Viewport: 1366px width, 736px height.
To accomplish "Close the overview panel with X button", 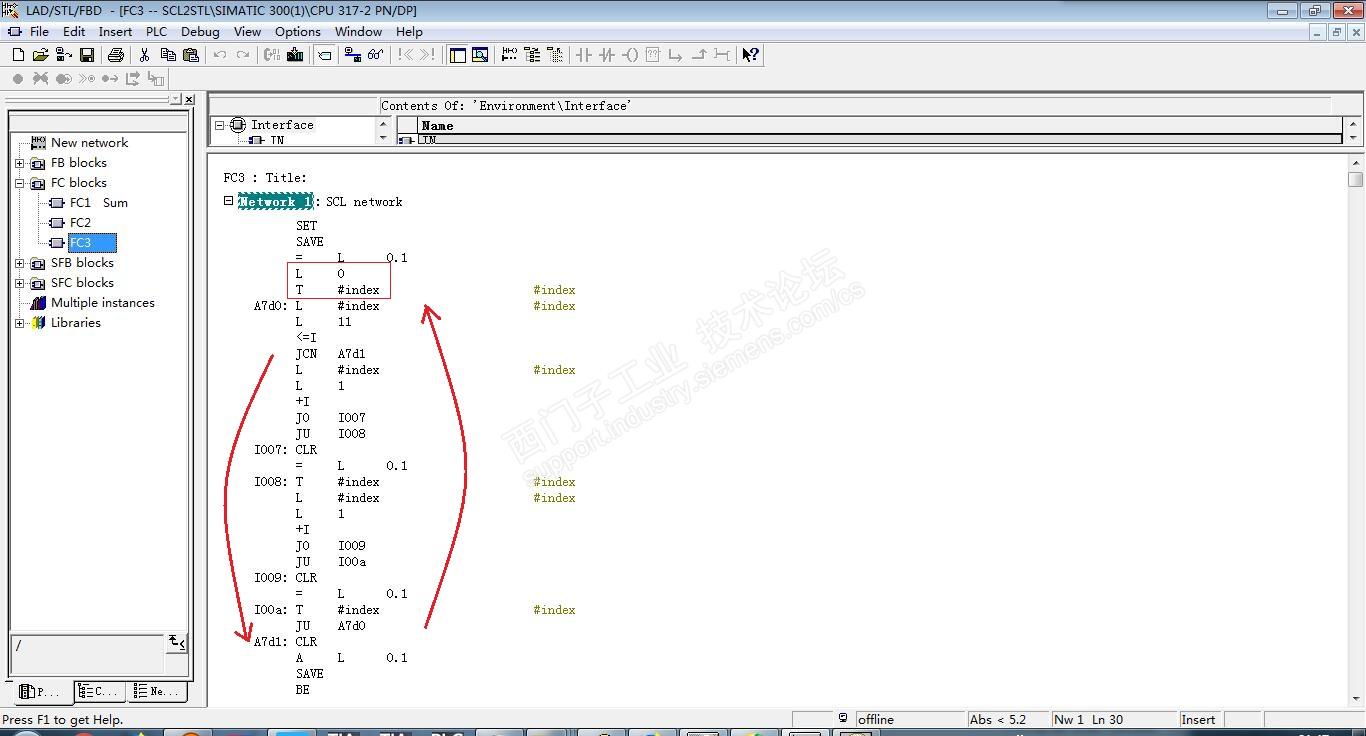I will point(189,99).
